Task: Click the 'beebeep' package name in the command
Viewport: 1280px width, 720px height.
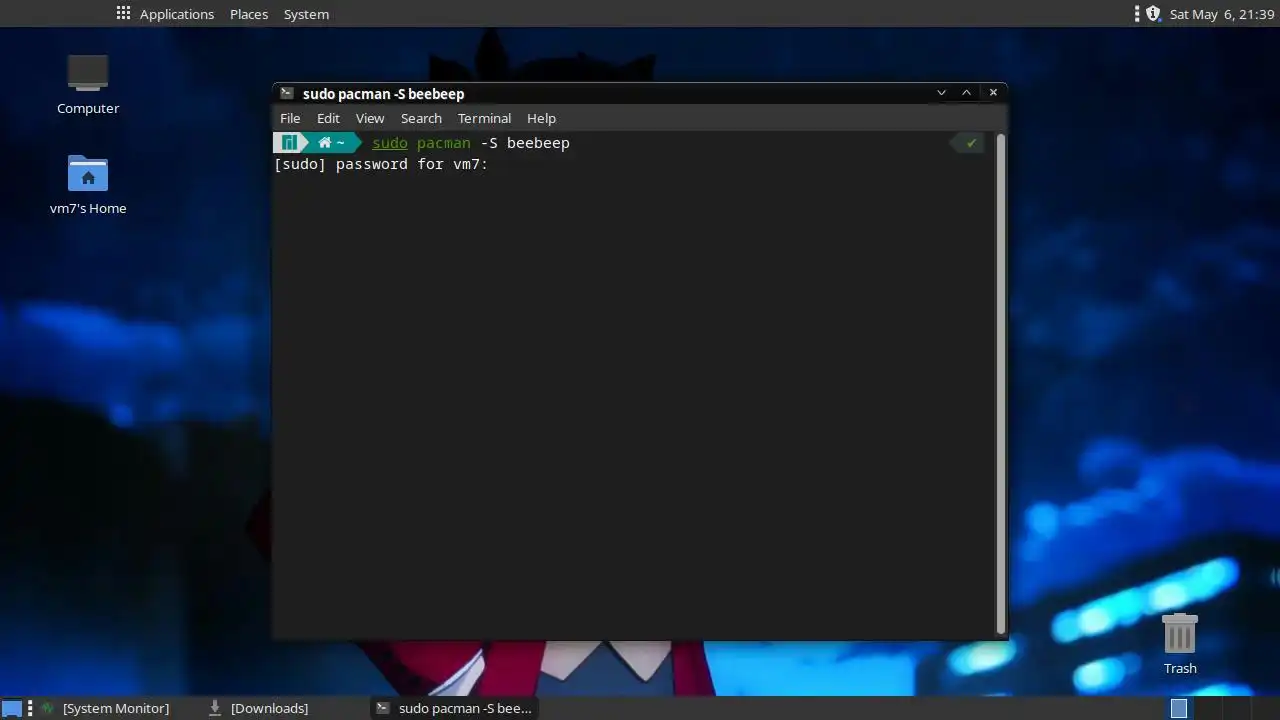Action: coord(538,143)
